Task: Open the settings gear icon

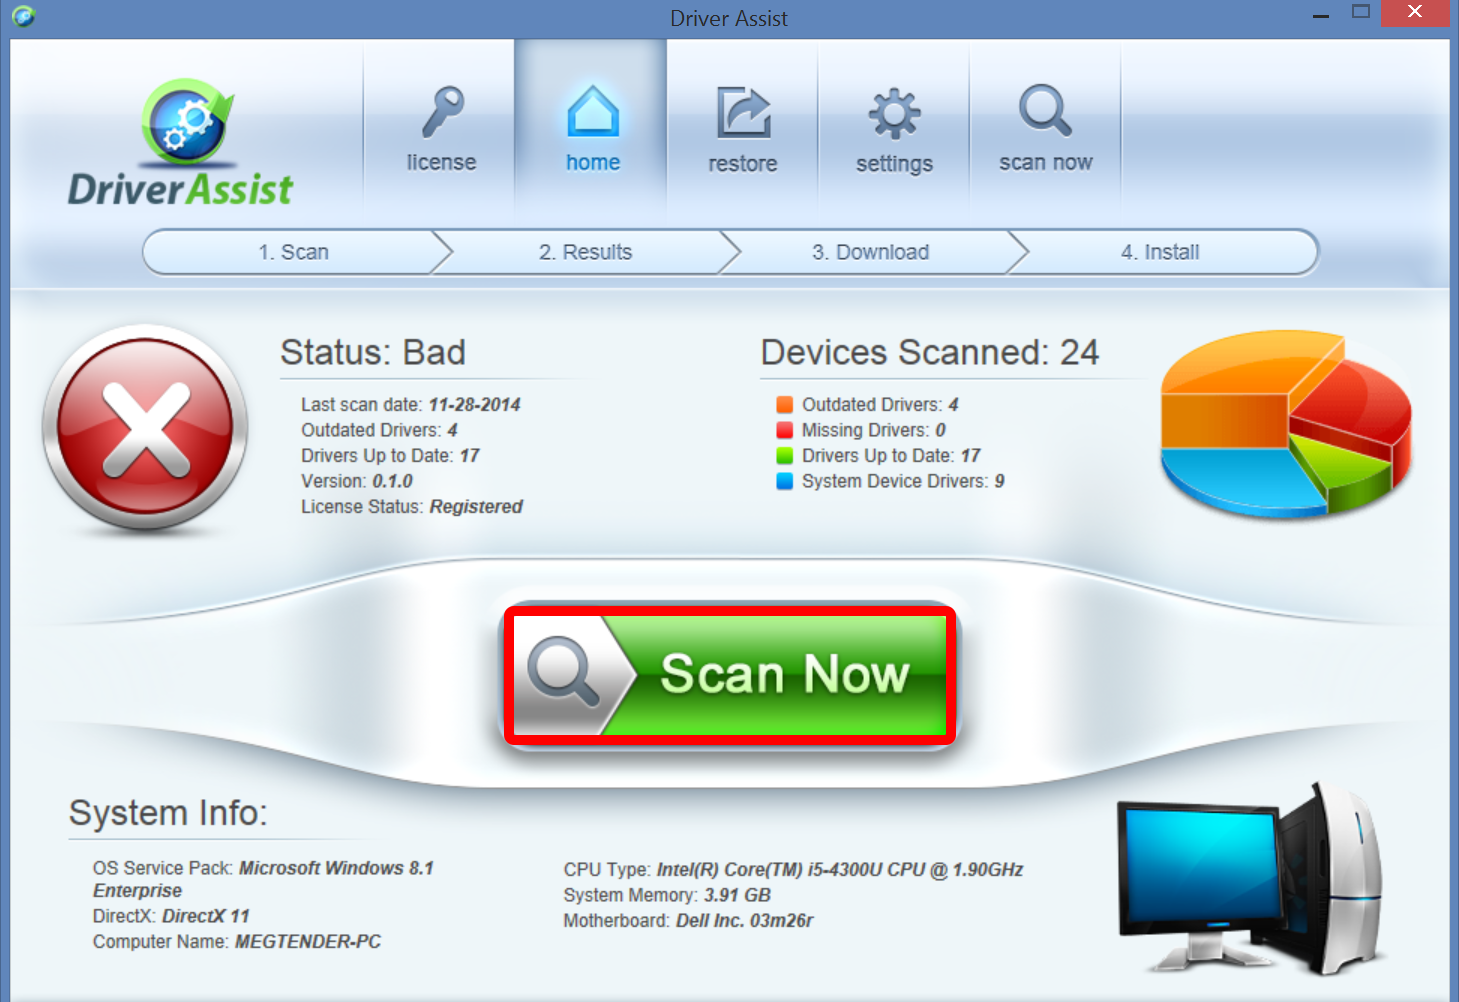Action: [x=894, y=114]
